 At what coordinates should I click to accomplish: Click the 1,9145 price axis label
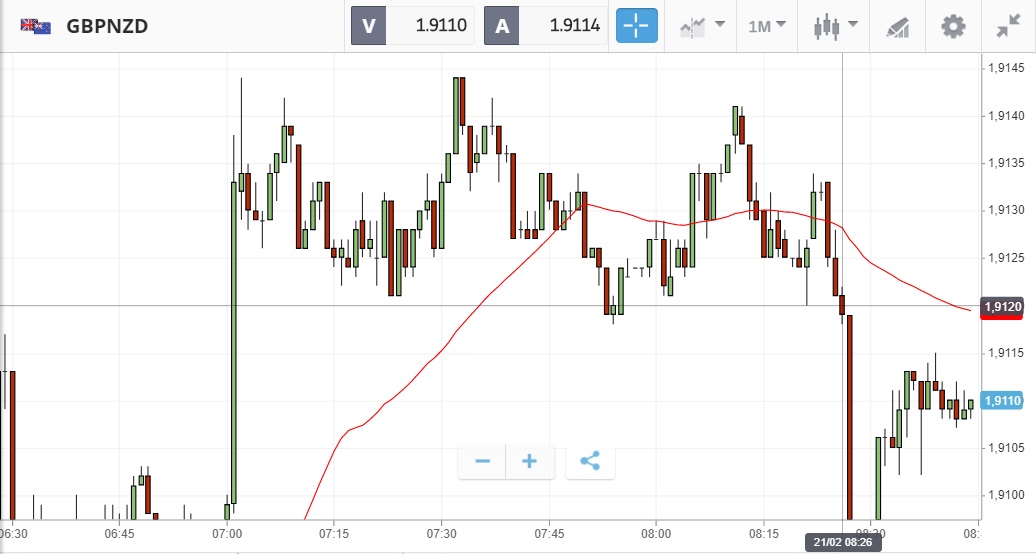(x=1005, y=68)
